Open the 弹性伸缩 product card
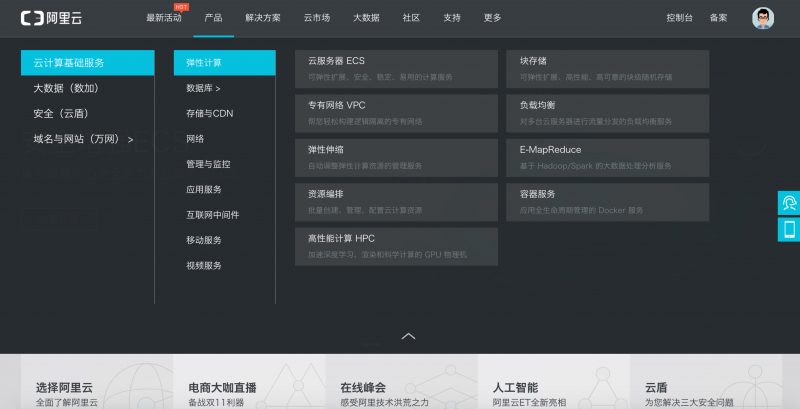 pyautogui.click(x=396, y=158)
